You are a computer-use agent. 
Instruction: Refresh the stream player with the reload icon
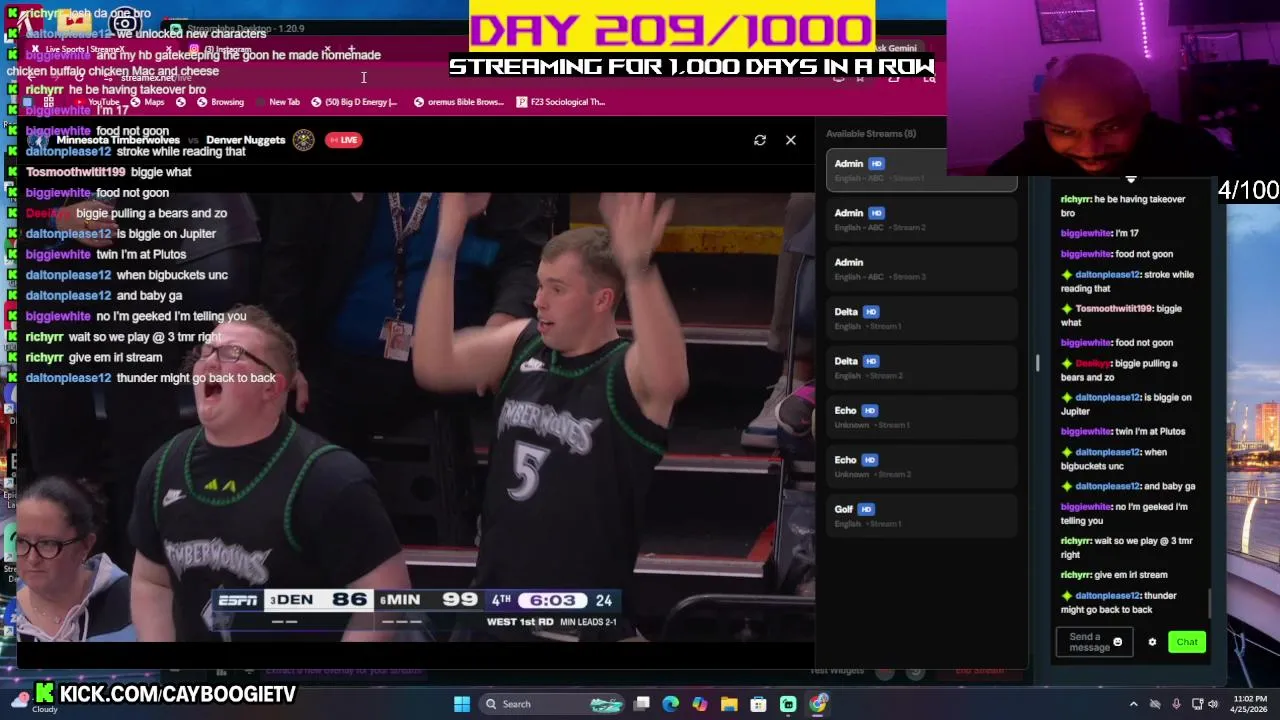(x=760, y=140)
